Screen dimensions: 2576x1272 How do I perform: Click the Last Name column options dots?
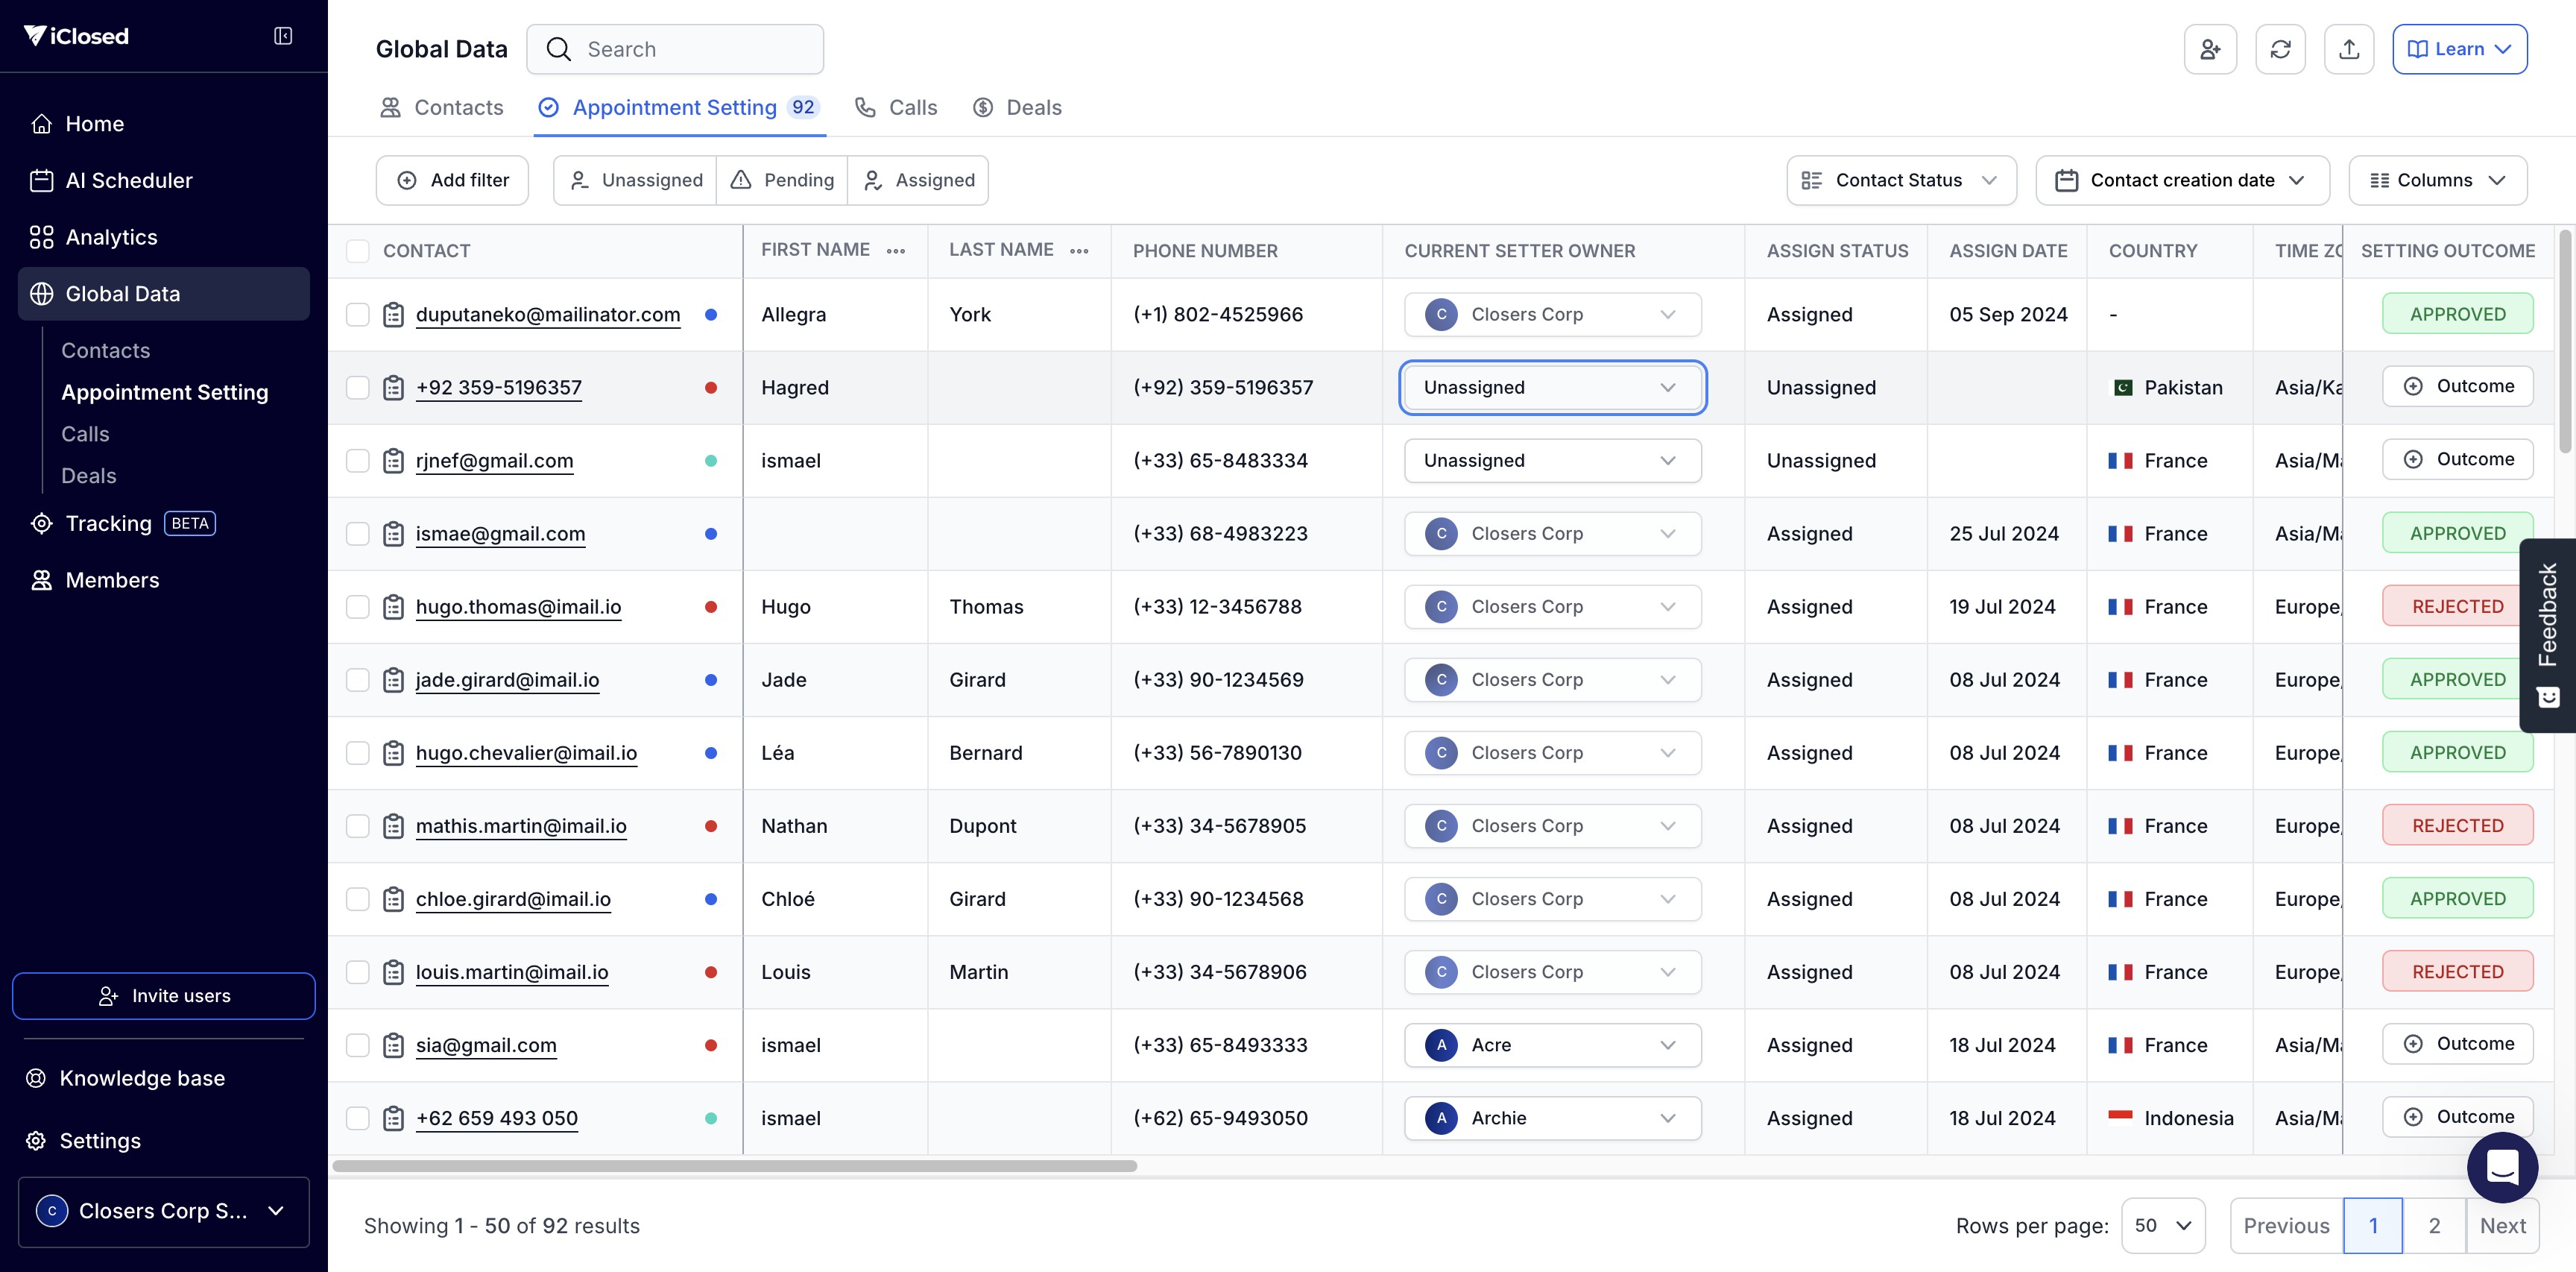(x=1079, y=251)
